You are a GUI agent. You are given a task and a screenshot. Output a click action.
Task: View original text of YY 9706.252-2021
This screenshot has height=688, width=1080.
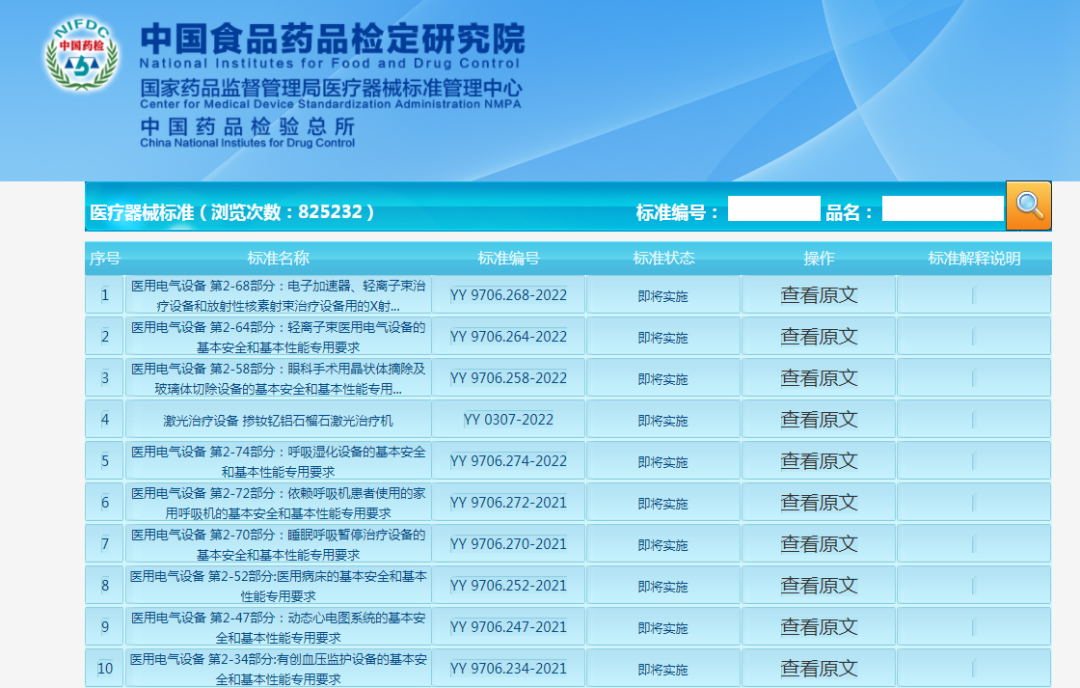coord(819,585)
